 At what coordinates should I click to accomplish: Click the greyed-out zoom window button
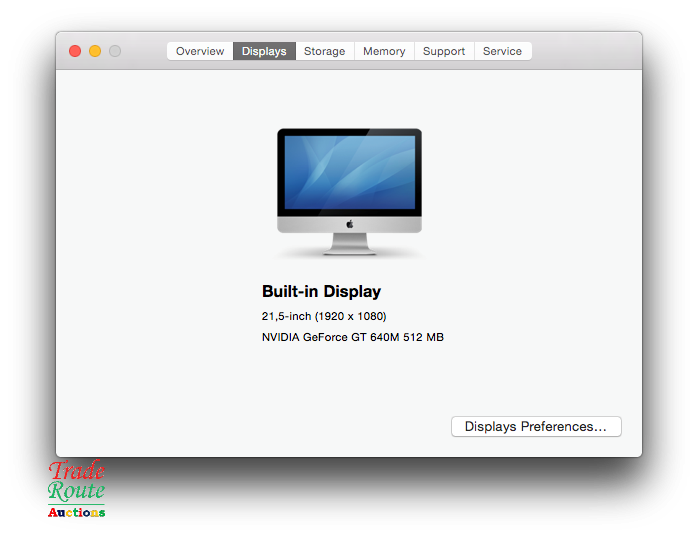coord(115,51)
